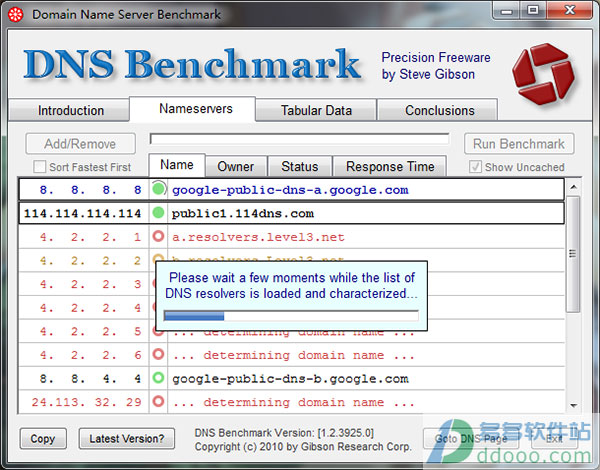
Task: Select row public1.114dns.com
Action: (292, 213)
